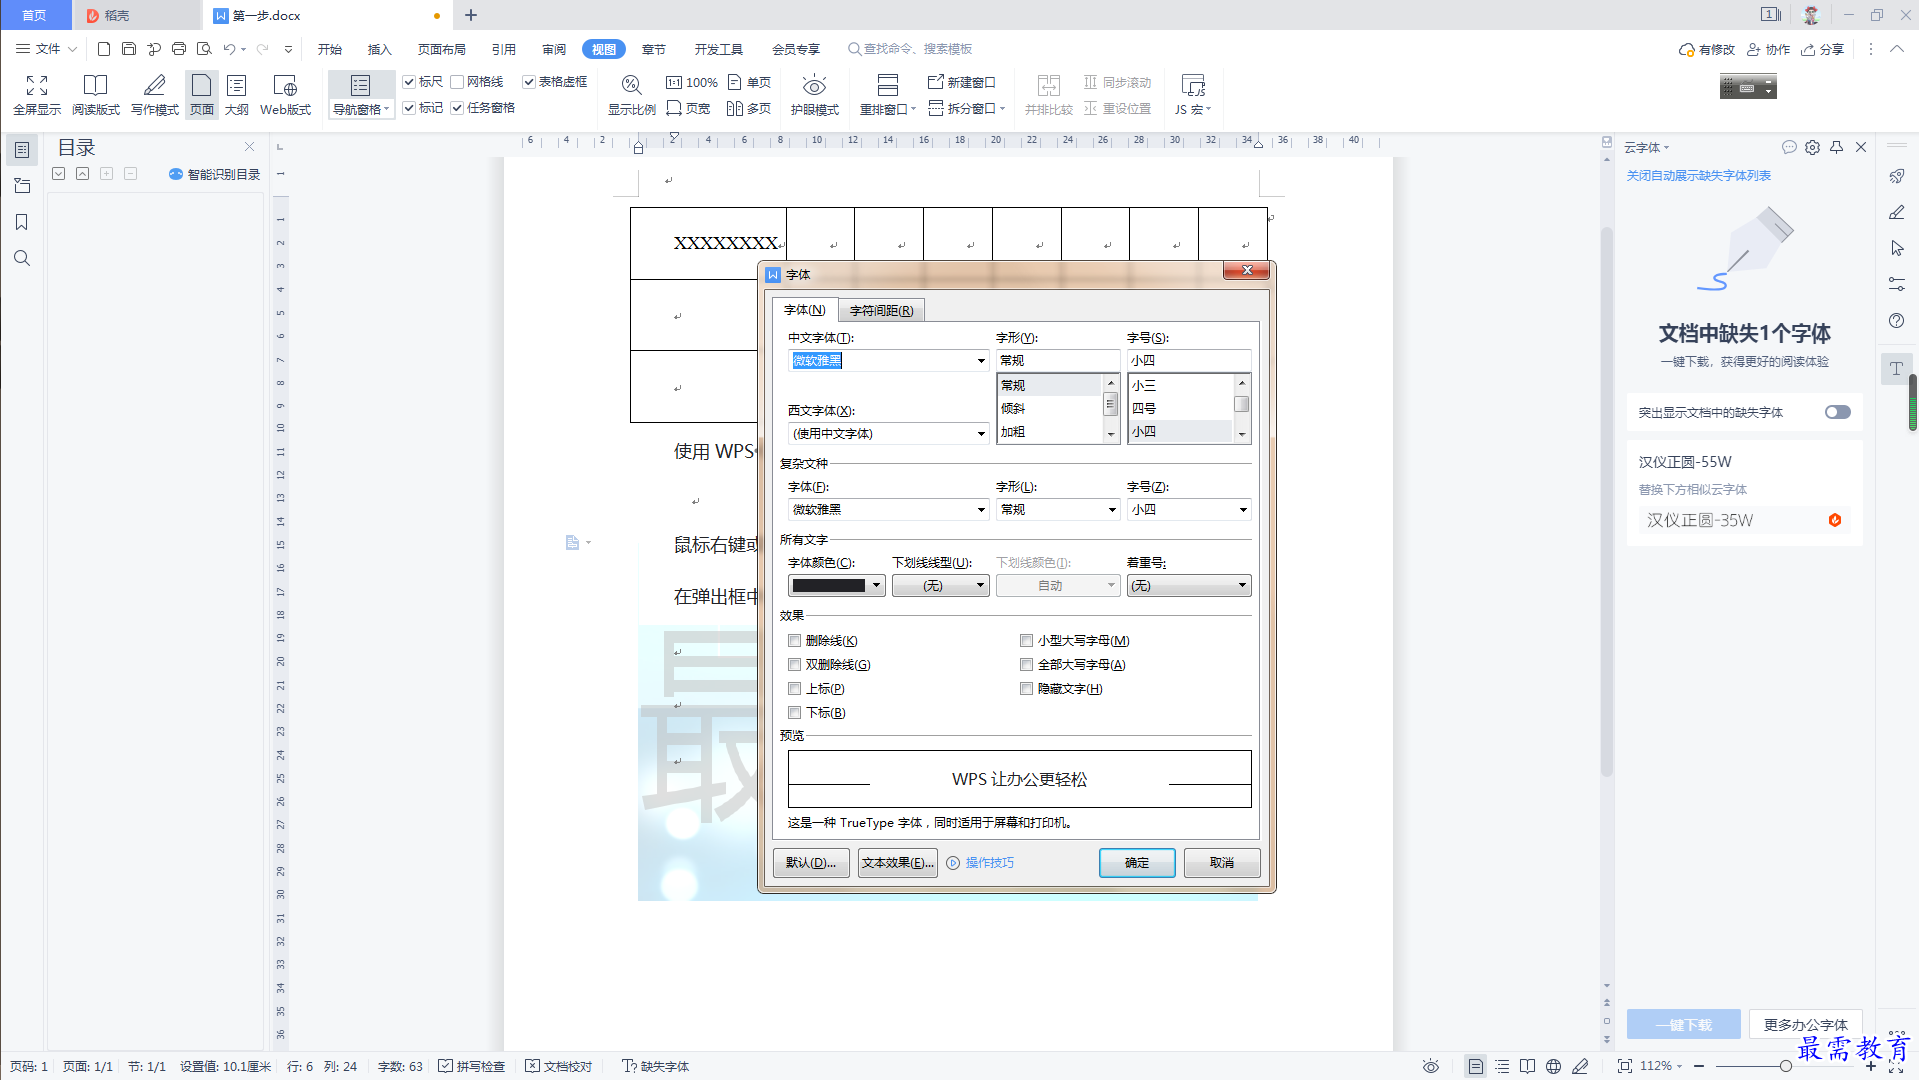The width and height of the screenshot is (1919, 1080).
Task: Click the rearrange windows icon
Action: [887, 95]
